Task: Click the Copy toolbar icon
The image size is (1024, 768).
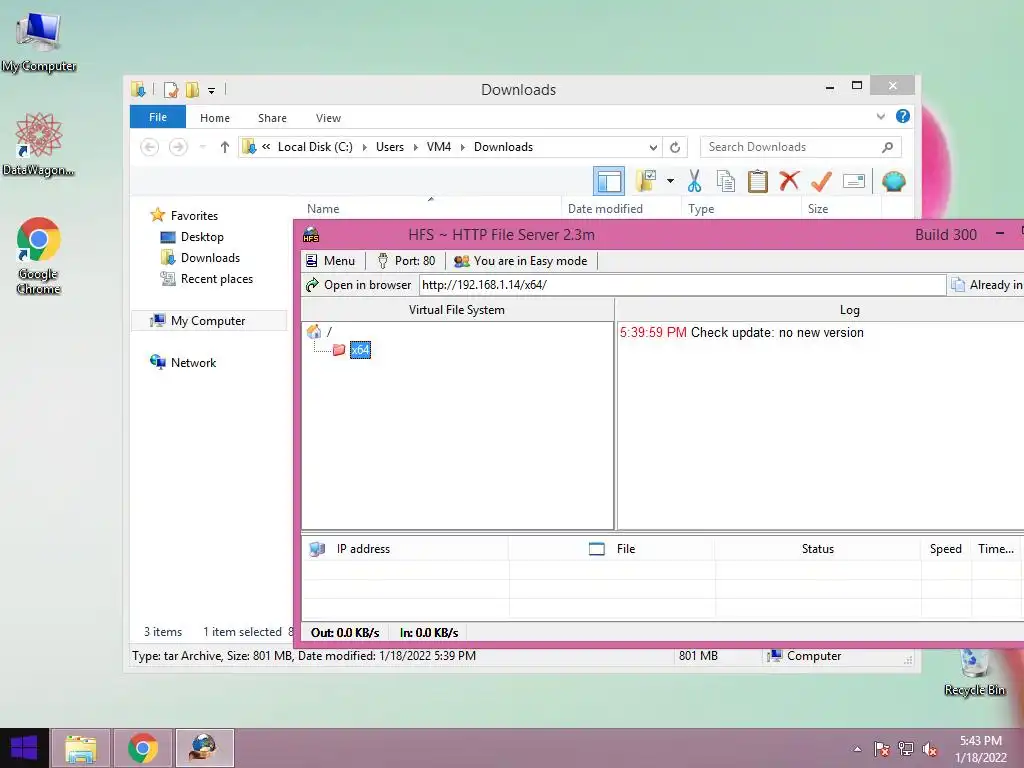Action: [x=726, y=181]
